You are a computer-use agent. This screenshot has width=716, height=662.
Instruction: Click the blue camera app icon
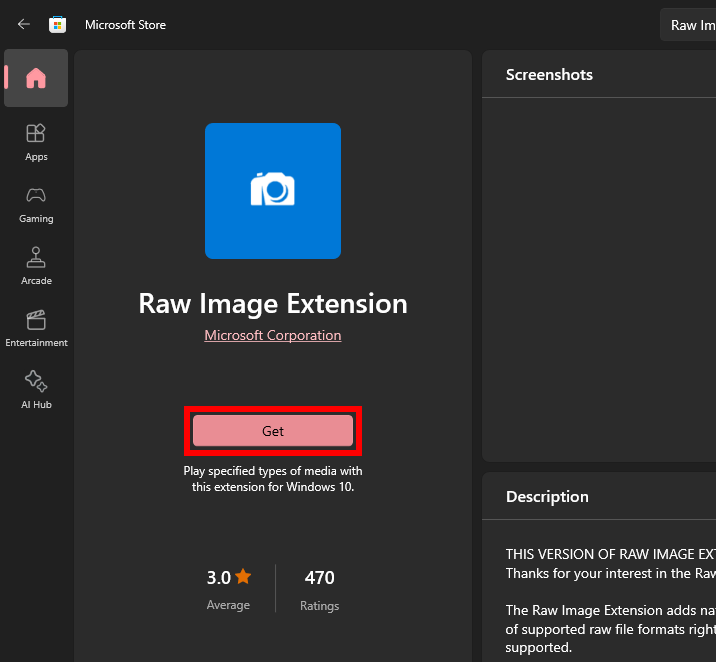tap(273, 191)
